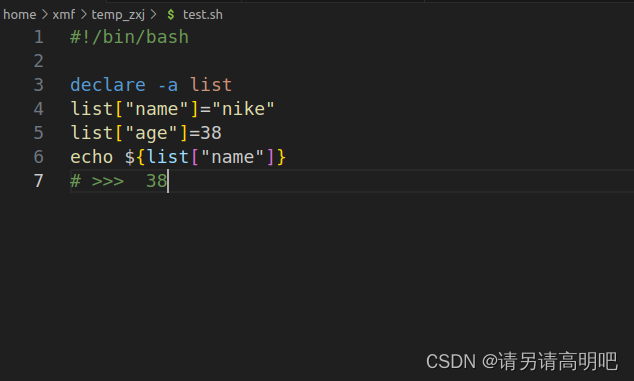Click the closing yellow brace on line 6
Image resolution: width=634 pixels, height=381 pixels.
coord(281,157)
